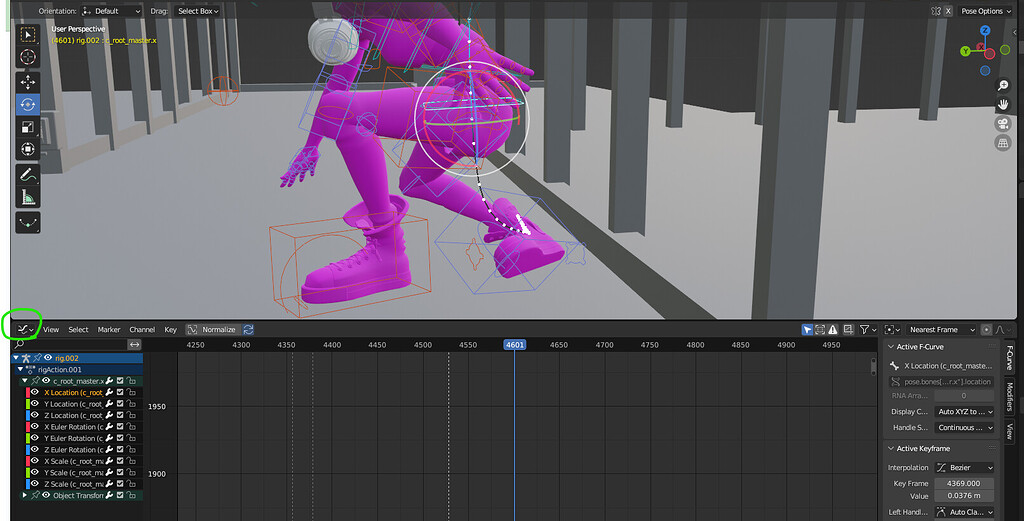The width and height of the screenshot is (1024, 521).
Task: Open the Pose Options dropdown
Action: [985, 11]
